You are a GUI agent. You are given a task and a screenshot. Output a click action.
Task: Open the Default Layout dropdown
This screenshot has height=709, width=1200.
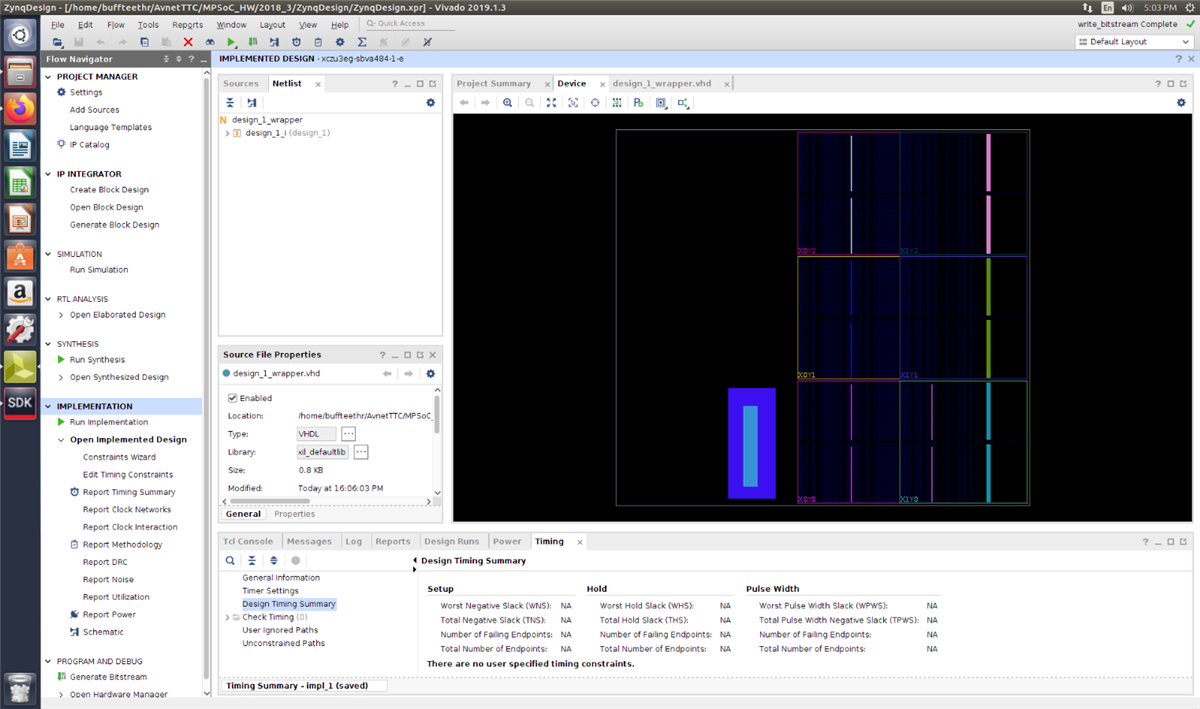point(1132,42)
